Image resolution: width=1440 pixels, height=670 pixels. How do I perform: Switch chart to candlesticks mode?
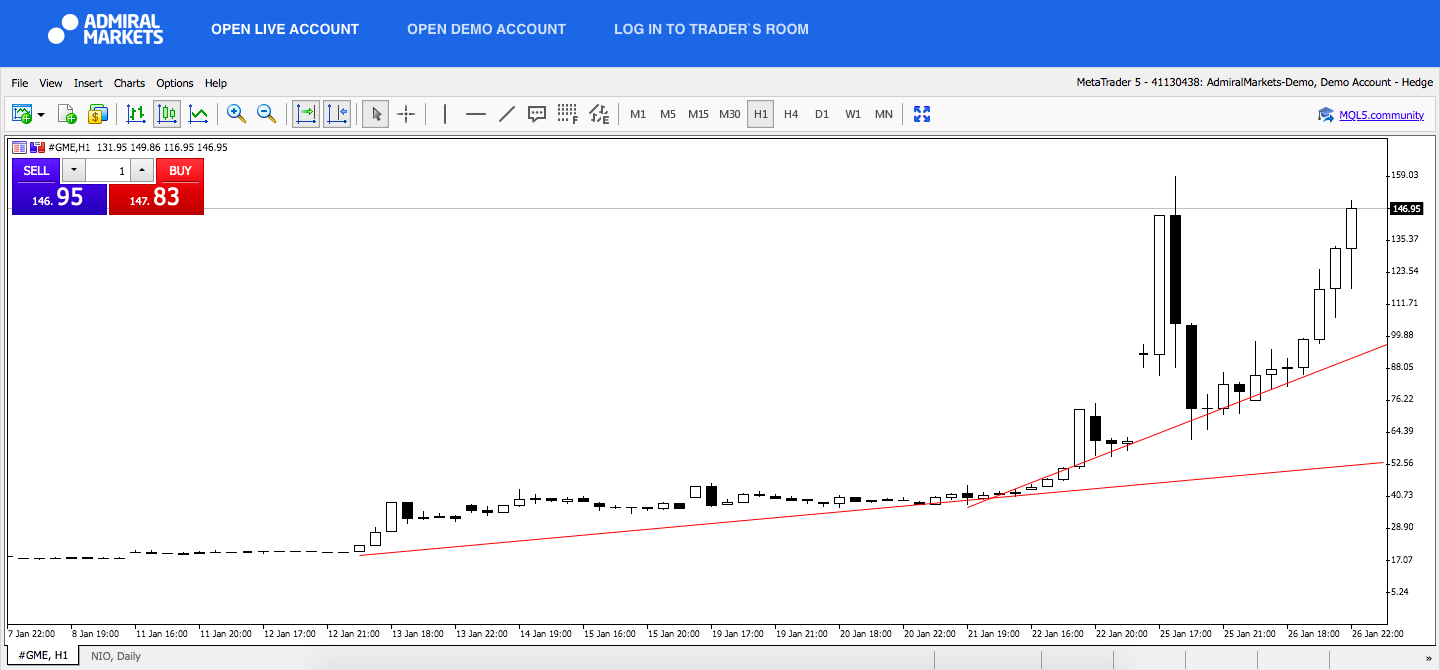click(x=167, y=114)
